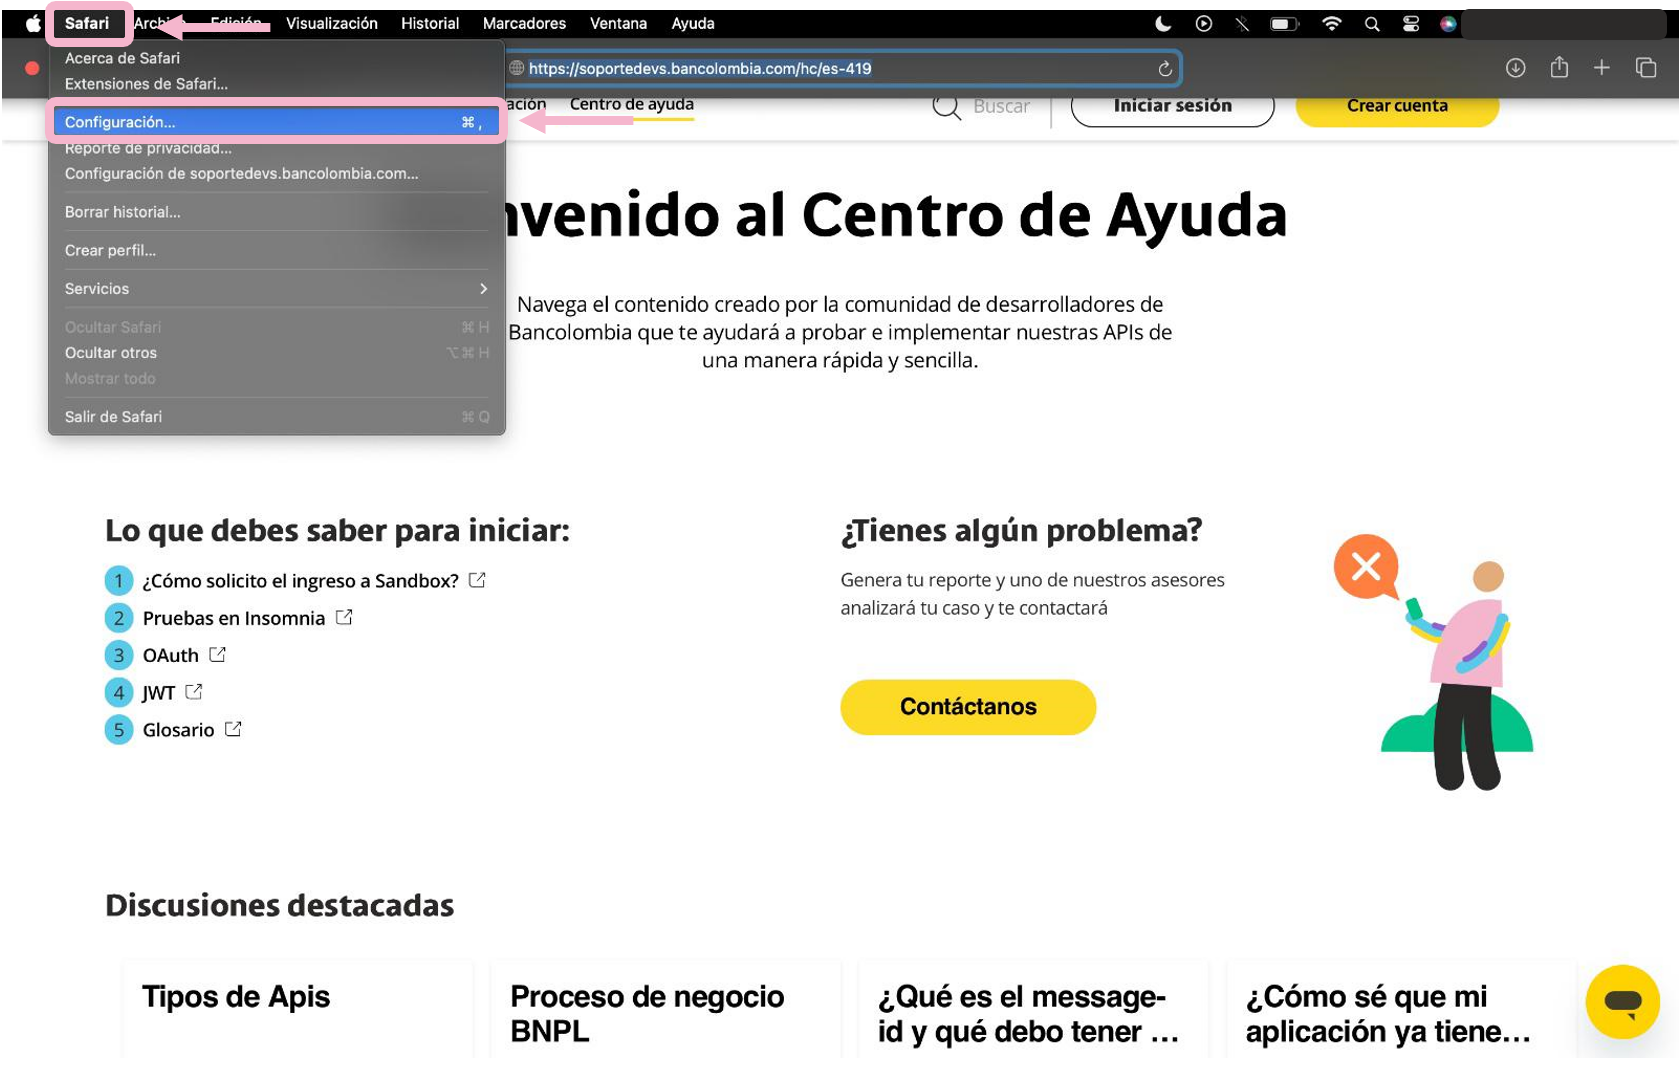Open the Historial menu

(430, 23)
